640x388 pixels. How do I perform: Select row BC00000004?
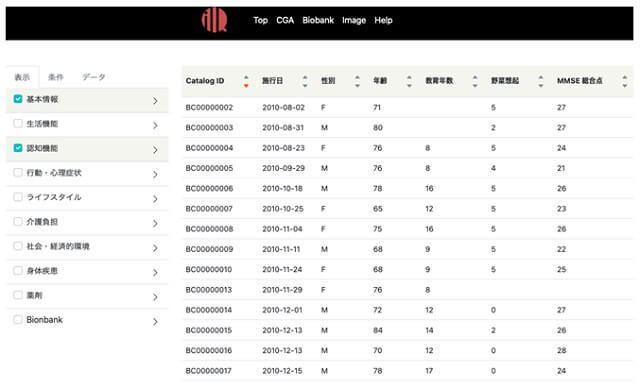click(407, 148)
